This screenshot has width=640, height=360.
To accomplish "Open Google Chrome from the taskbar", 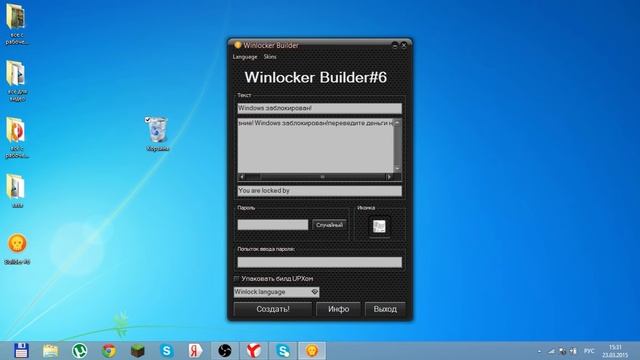I will (109, 351).
